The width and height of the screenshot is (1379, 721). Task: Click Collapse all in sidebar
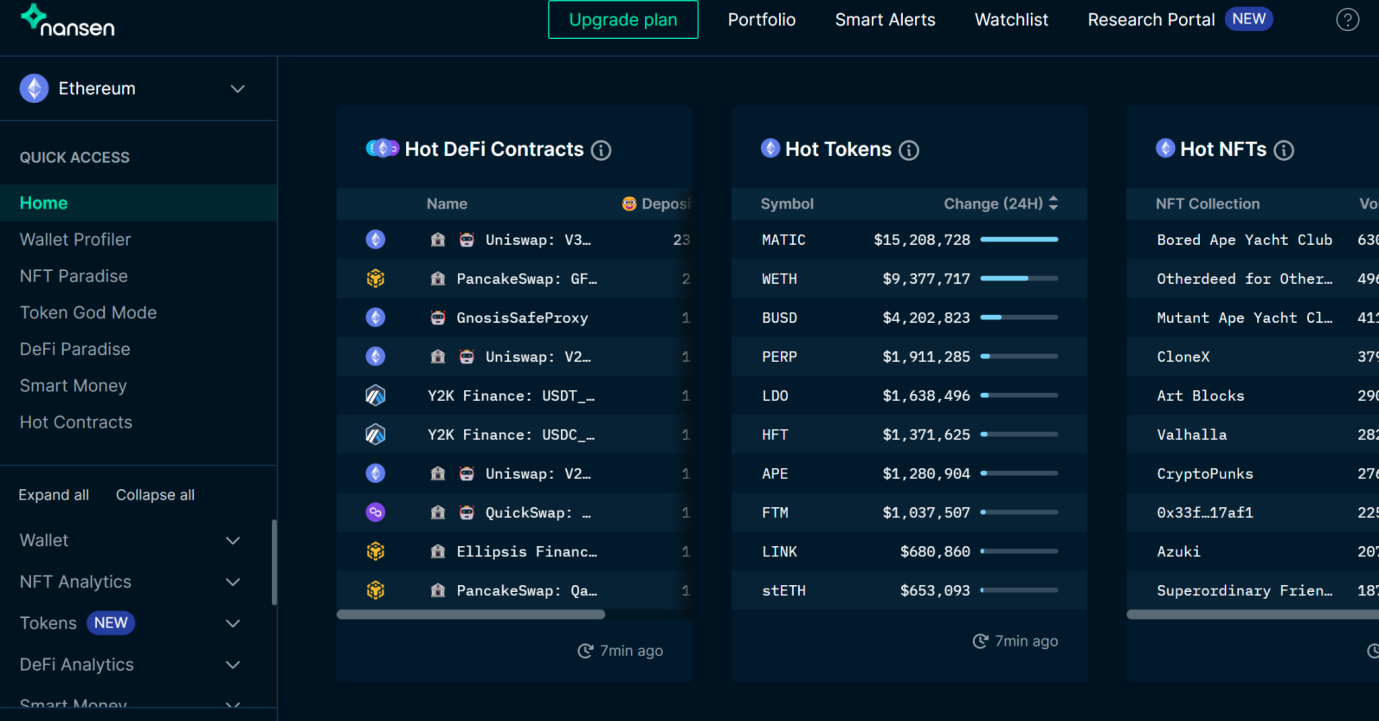155,495
